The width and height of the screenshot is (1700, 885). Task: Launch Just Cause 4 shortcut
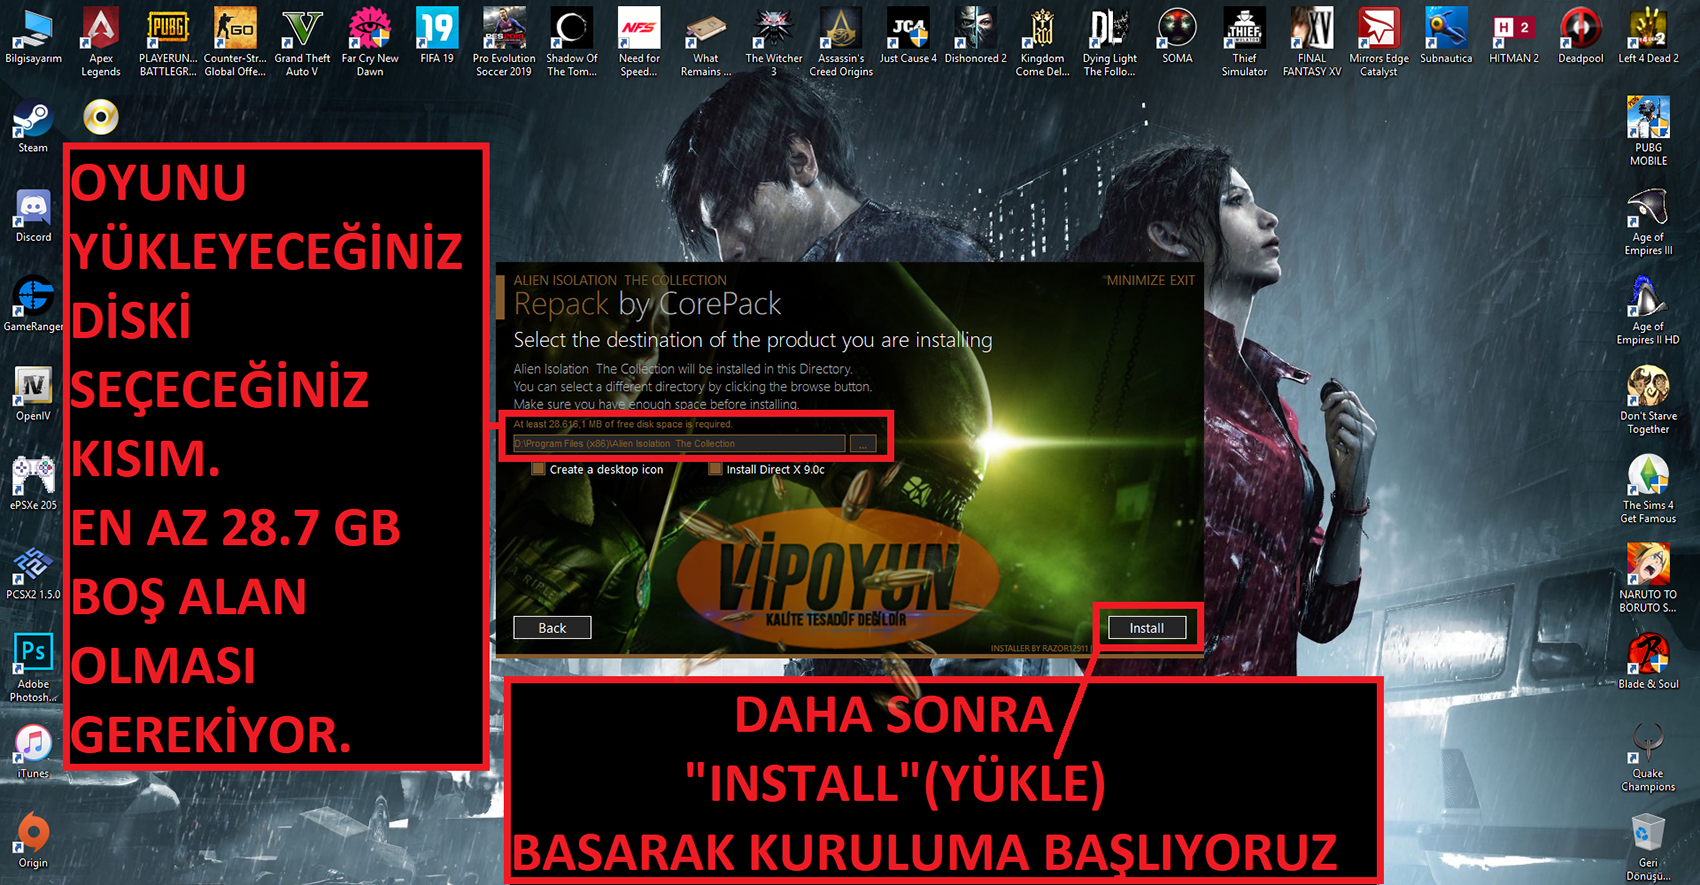coord(908,37)
